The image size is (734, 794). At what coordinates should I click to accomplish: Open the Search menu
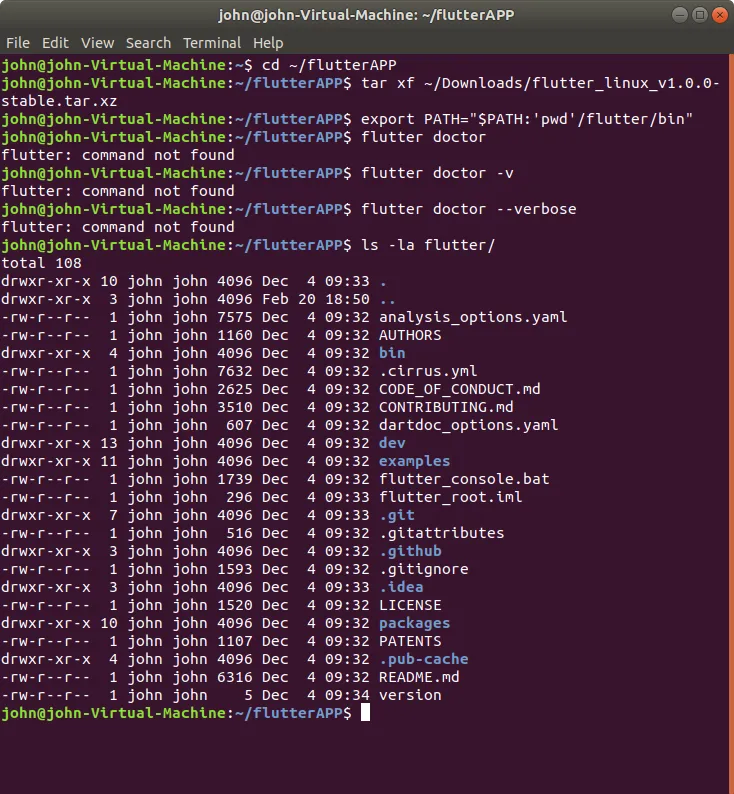coord(148,43)
